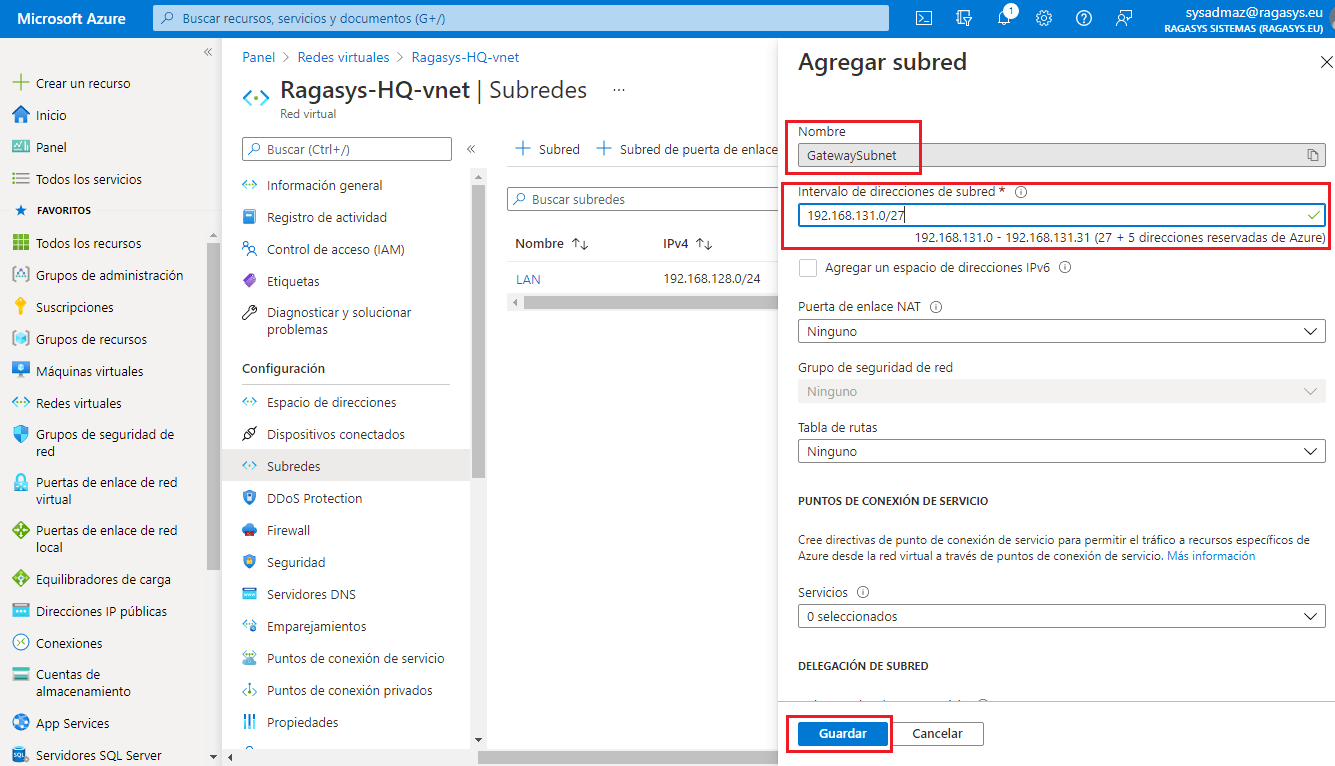Screen dimensions: 1335x766
Task: Open Servidores DNS menu item
Action: [311, 594]
